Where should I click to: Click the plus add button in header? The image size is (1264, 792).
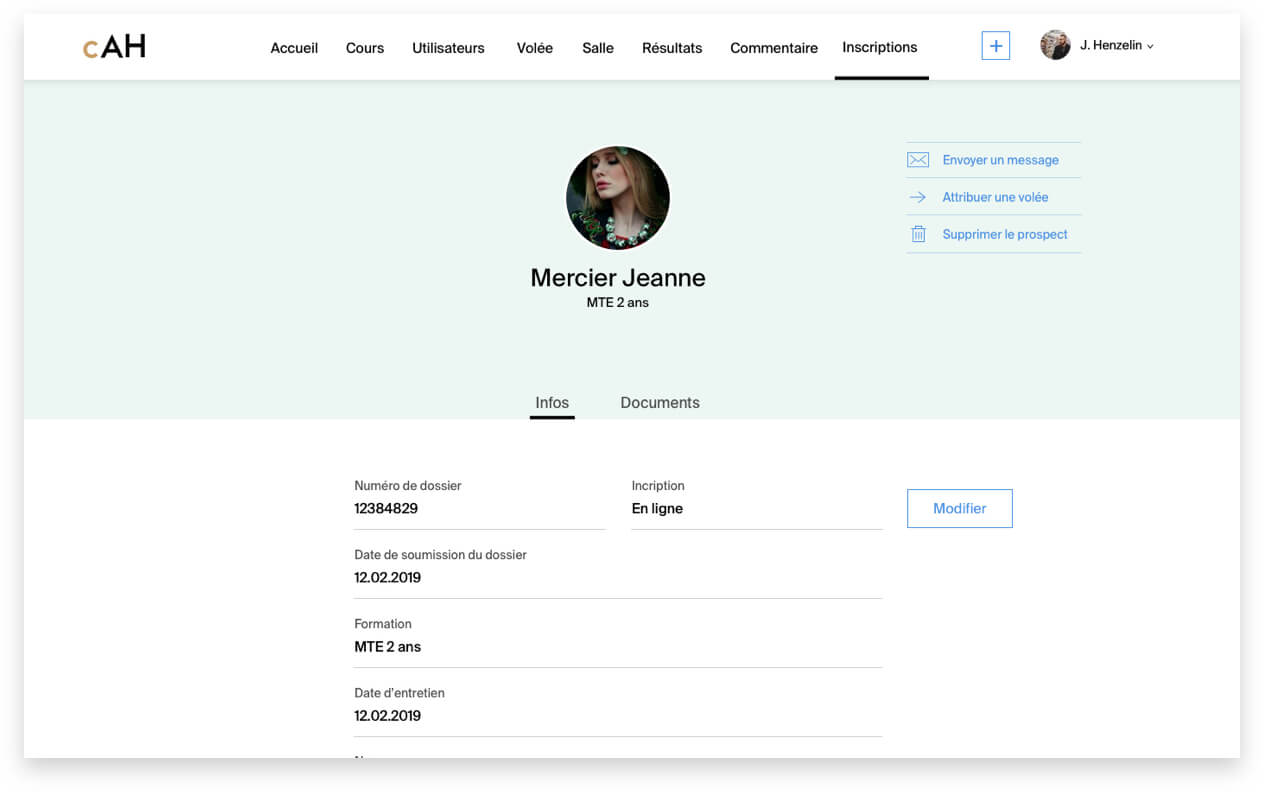pyautogui.click(x=995, y=46)
